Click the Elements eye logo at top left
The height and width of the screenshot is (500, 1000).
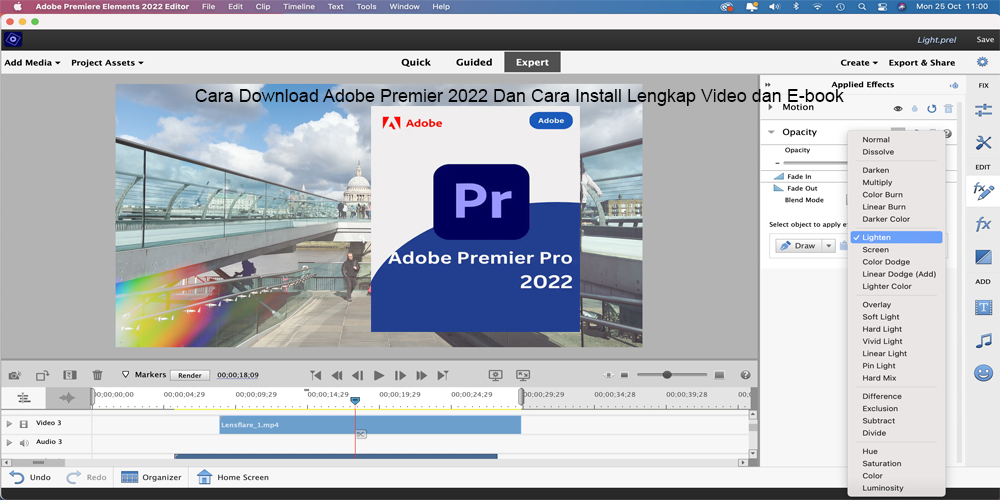[13, 40]
